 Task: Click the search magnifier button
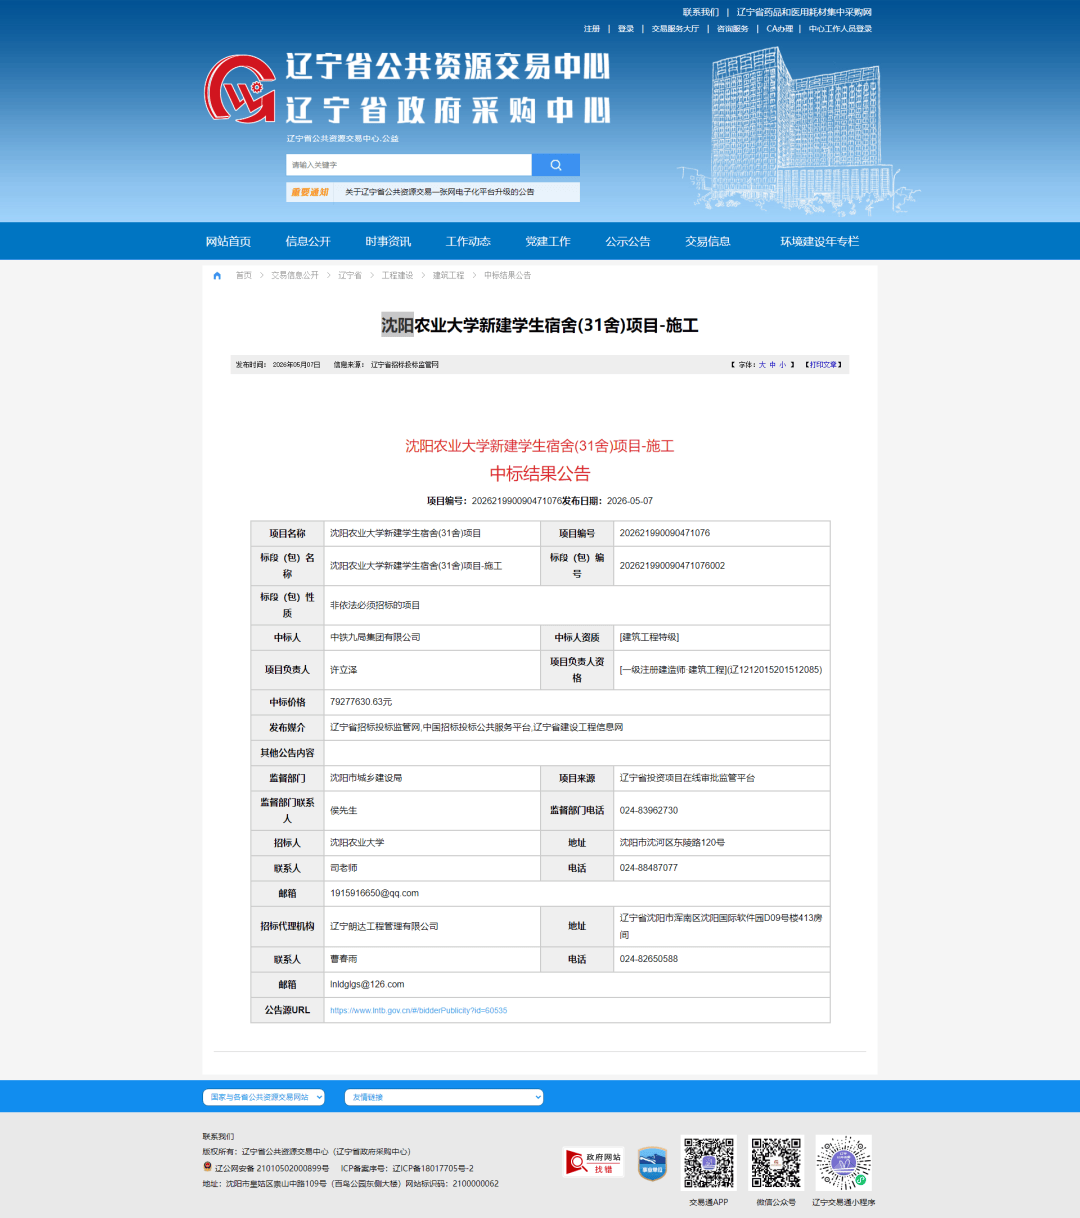(556, 165)
